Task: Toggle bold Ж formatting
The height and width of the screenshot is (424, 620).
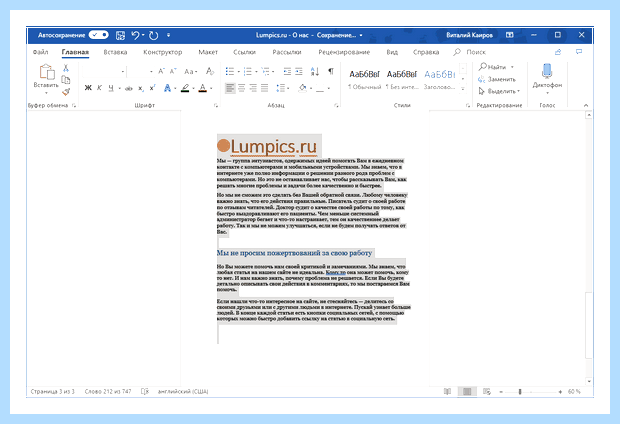Action: point(88,88)
